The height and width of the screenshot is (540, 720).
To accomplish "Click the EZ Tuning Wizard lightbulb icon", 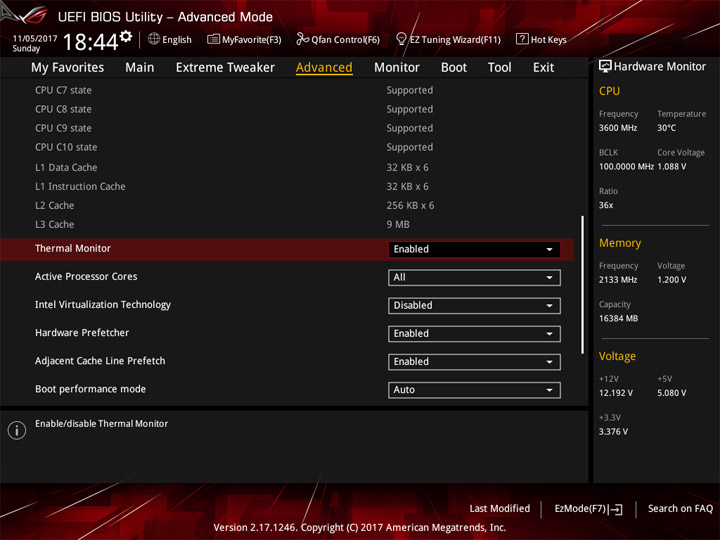I will tap(401, 39).
